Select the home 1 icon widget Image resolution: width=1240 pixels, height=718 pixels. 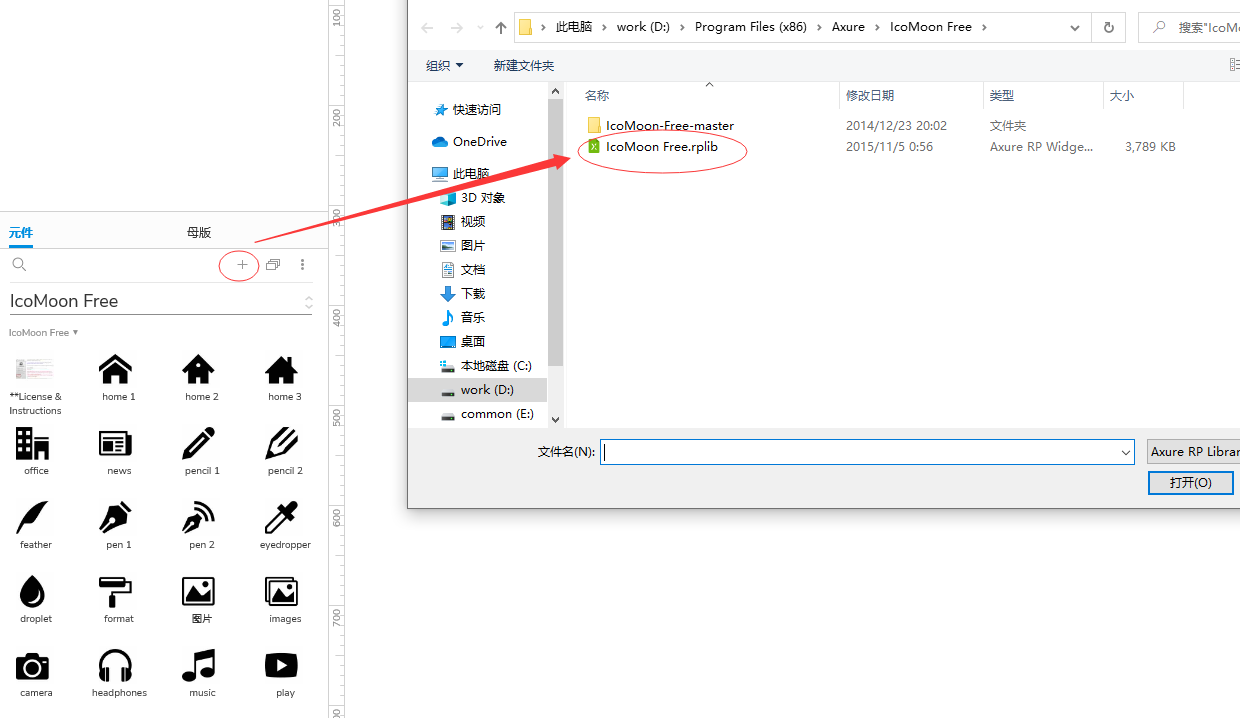pyautogui.click(x=116, y=370)
